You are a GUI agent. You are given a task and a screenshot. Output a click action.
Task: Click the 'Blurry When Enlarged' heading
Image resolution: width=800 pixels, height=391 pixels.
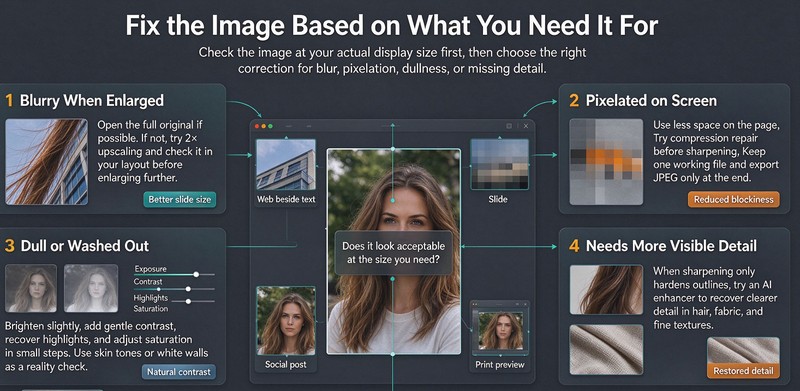(x=92, y=101)
